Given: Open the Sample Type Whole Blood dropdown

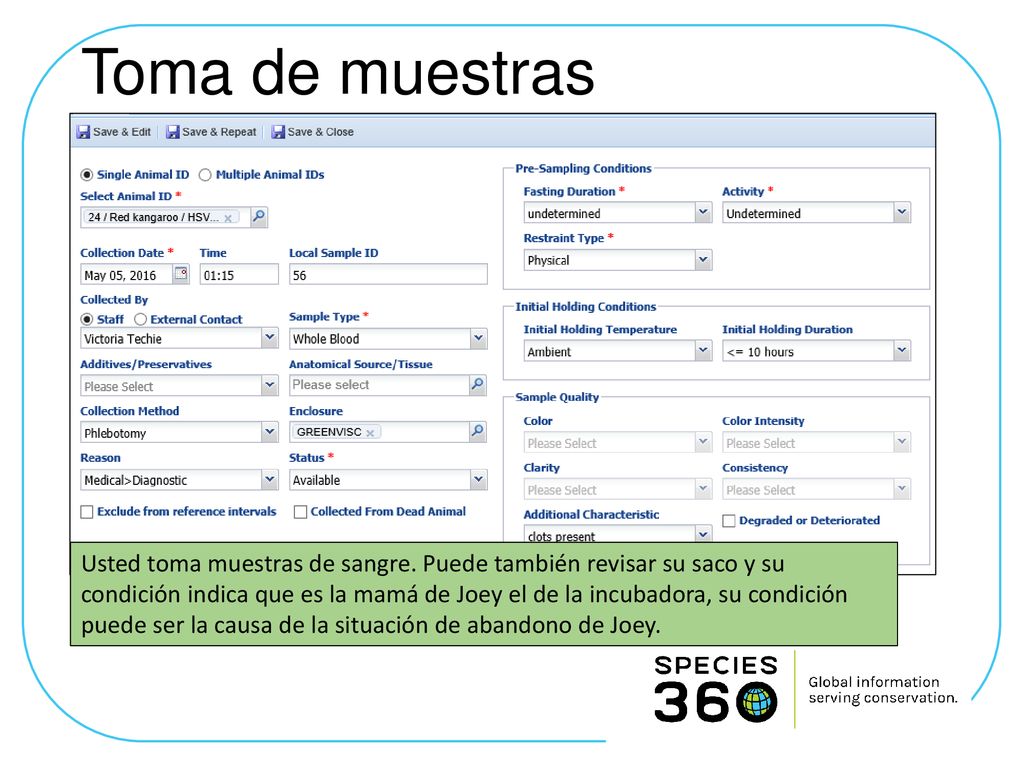Looking at the screenshot, I should [x=479, y=338].
